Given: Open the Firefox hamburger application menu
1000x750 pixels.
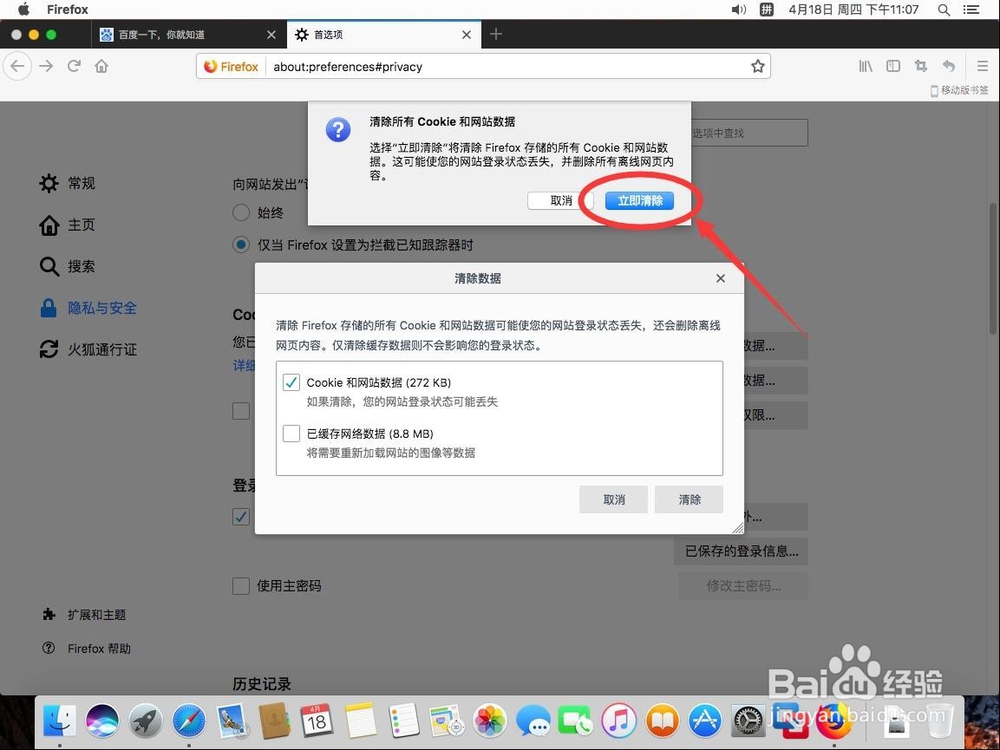Looking at the screenshot, I should point(981,65).
